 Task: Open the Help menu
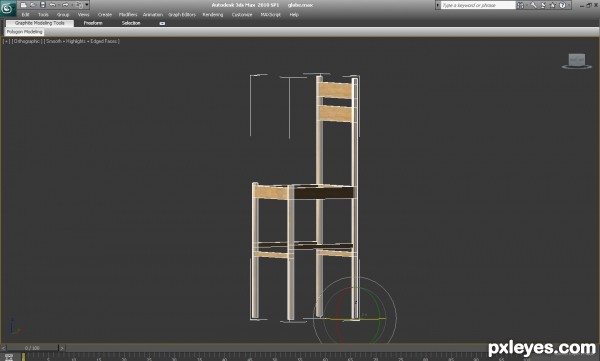point(294,15)
